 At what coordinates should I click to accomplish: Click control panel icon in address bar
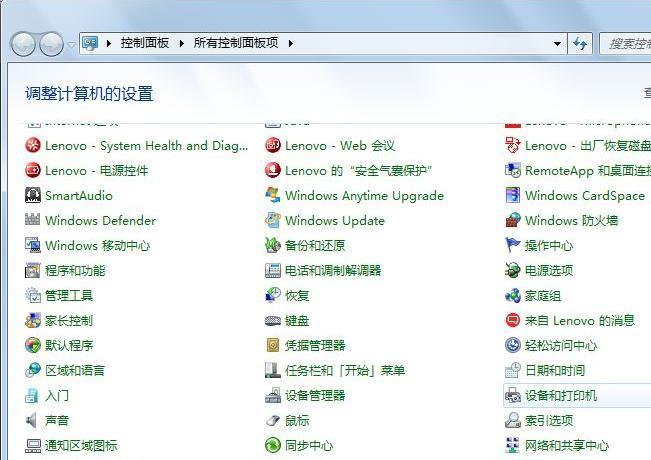(x=90, y=43)
